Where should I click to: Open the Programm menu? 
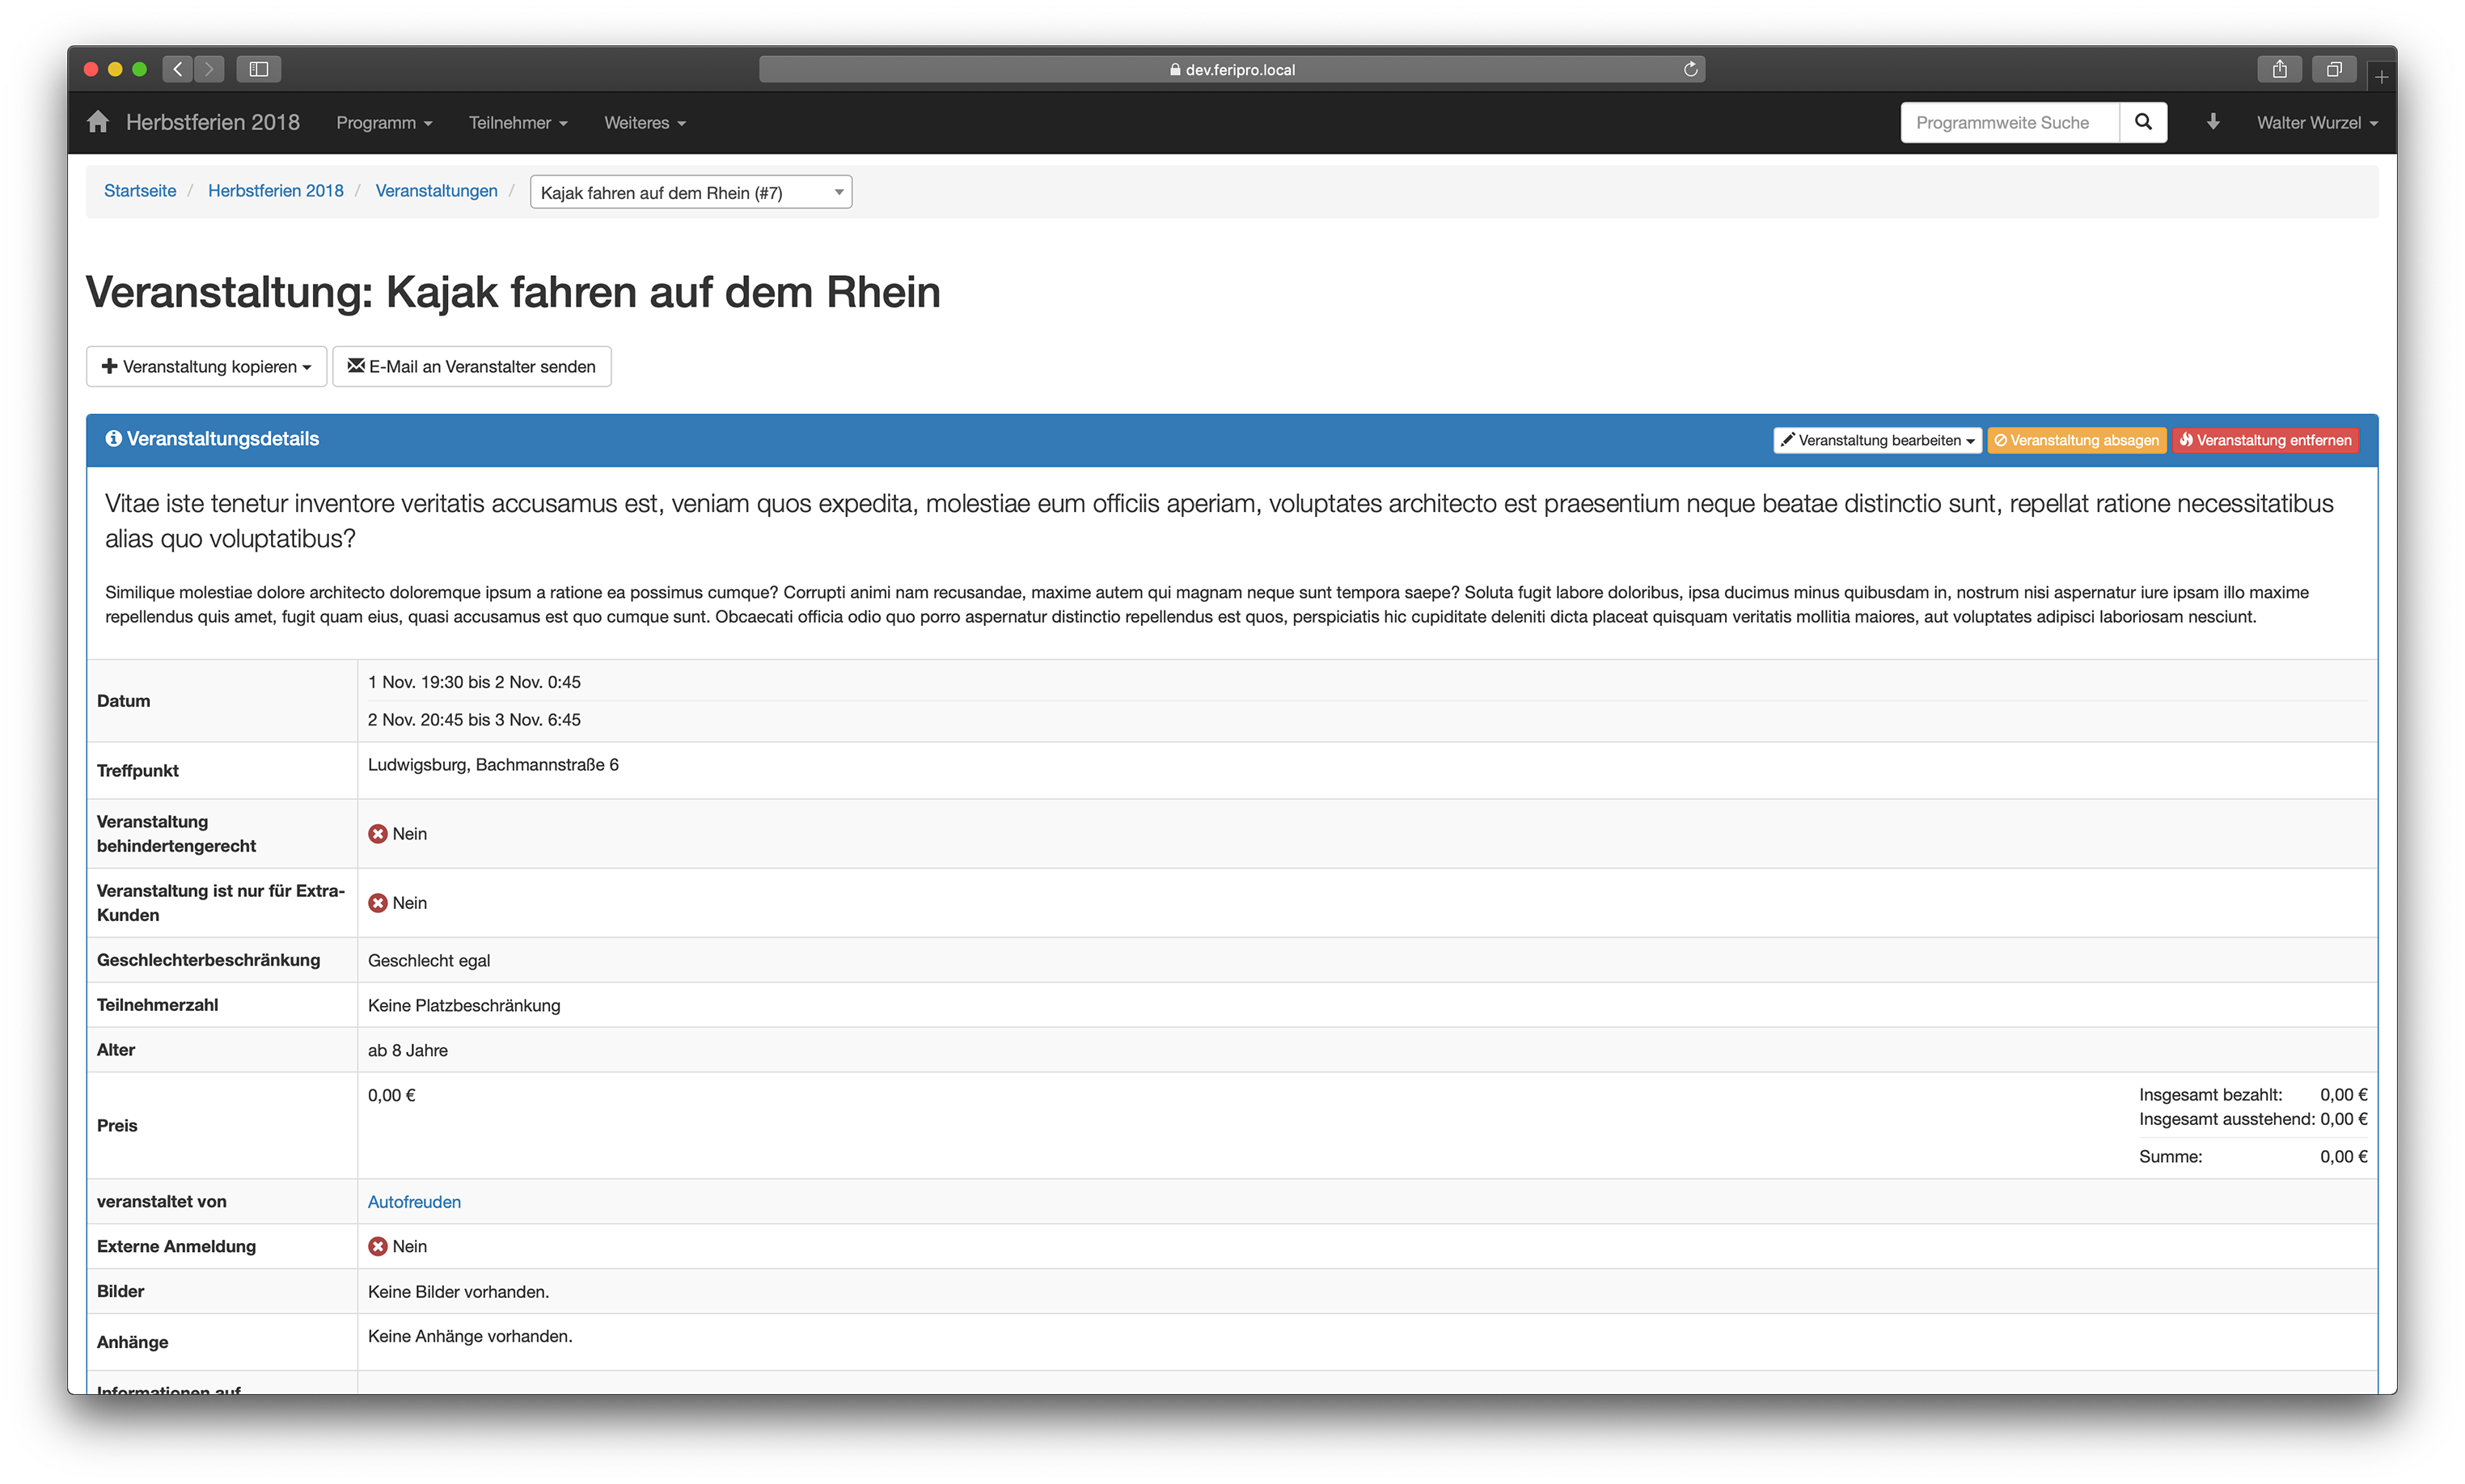384,123
